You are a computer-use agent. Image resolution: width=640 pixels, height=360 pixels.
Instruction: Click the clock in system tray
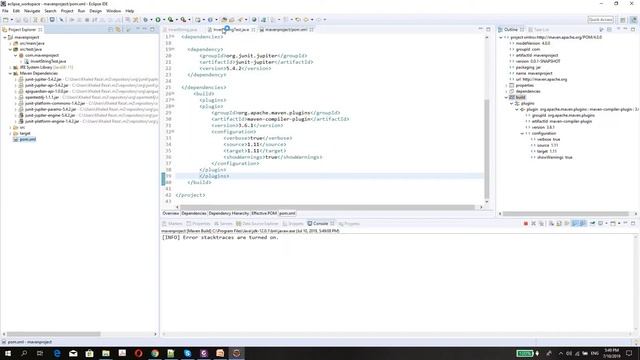click(x=612, y=353)
